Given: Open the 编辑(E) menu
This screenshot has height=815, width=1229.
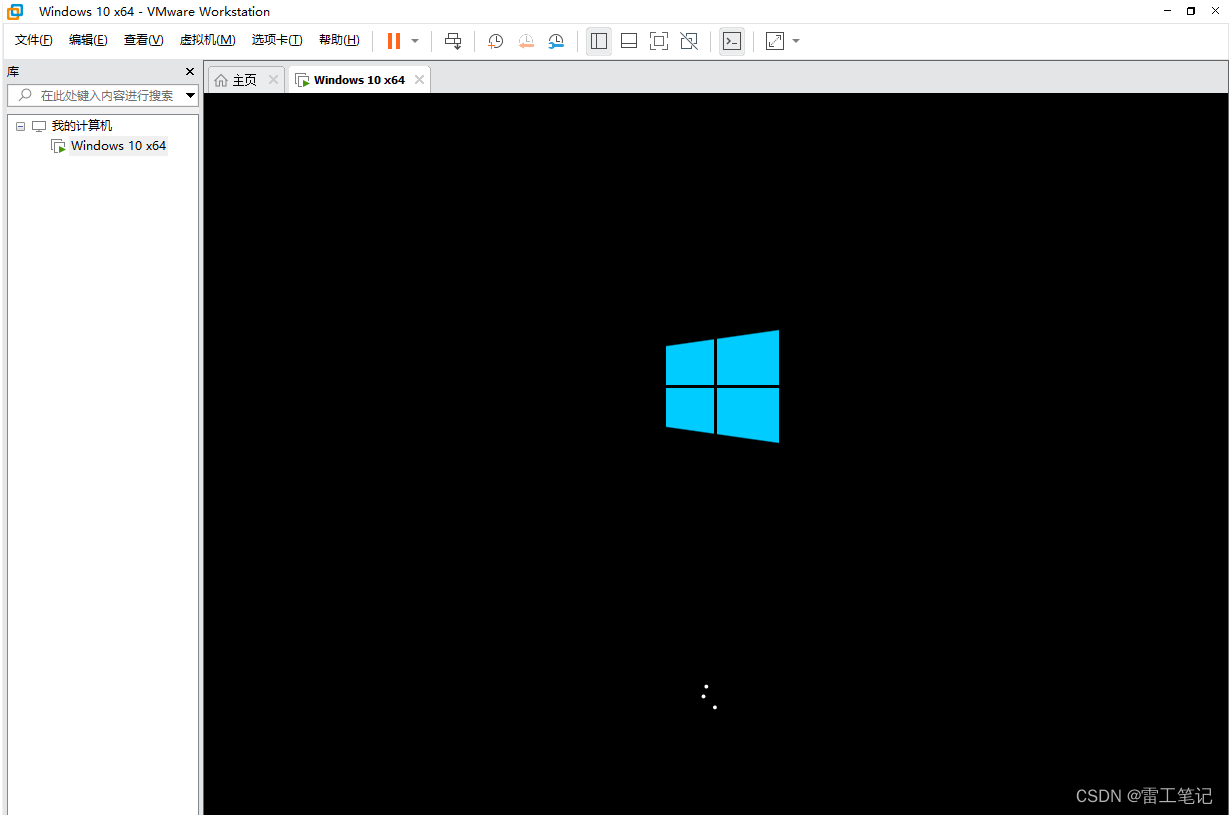Looking at the screenshot, I should point(88,40).
